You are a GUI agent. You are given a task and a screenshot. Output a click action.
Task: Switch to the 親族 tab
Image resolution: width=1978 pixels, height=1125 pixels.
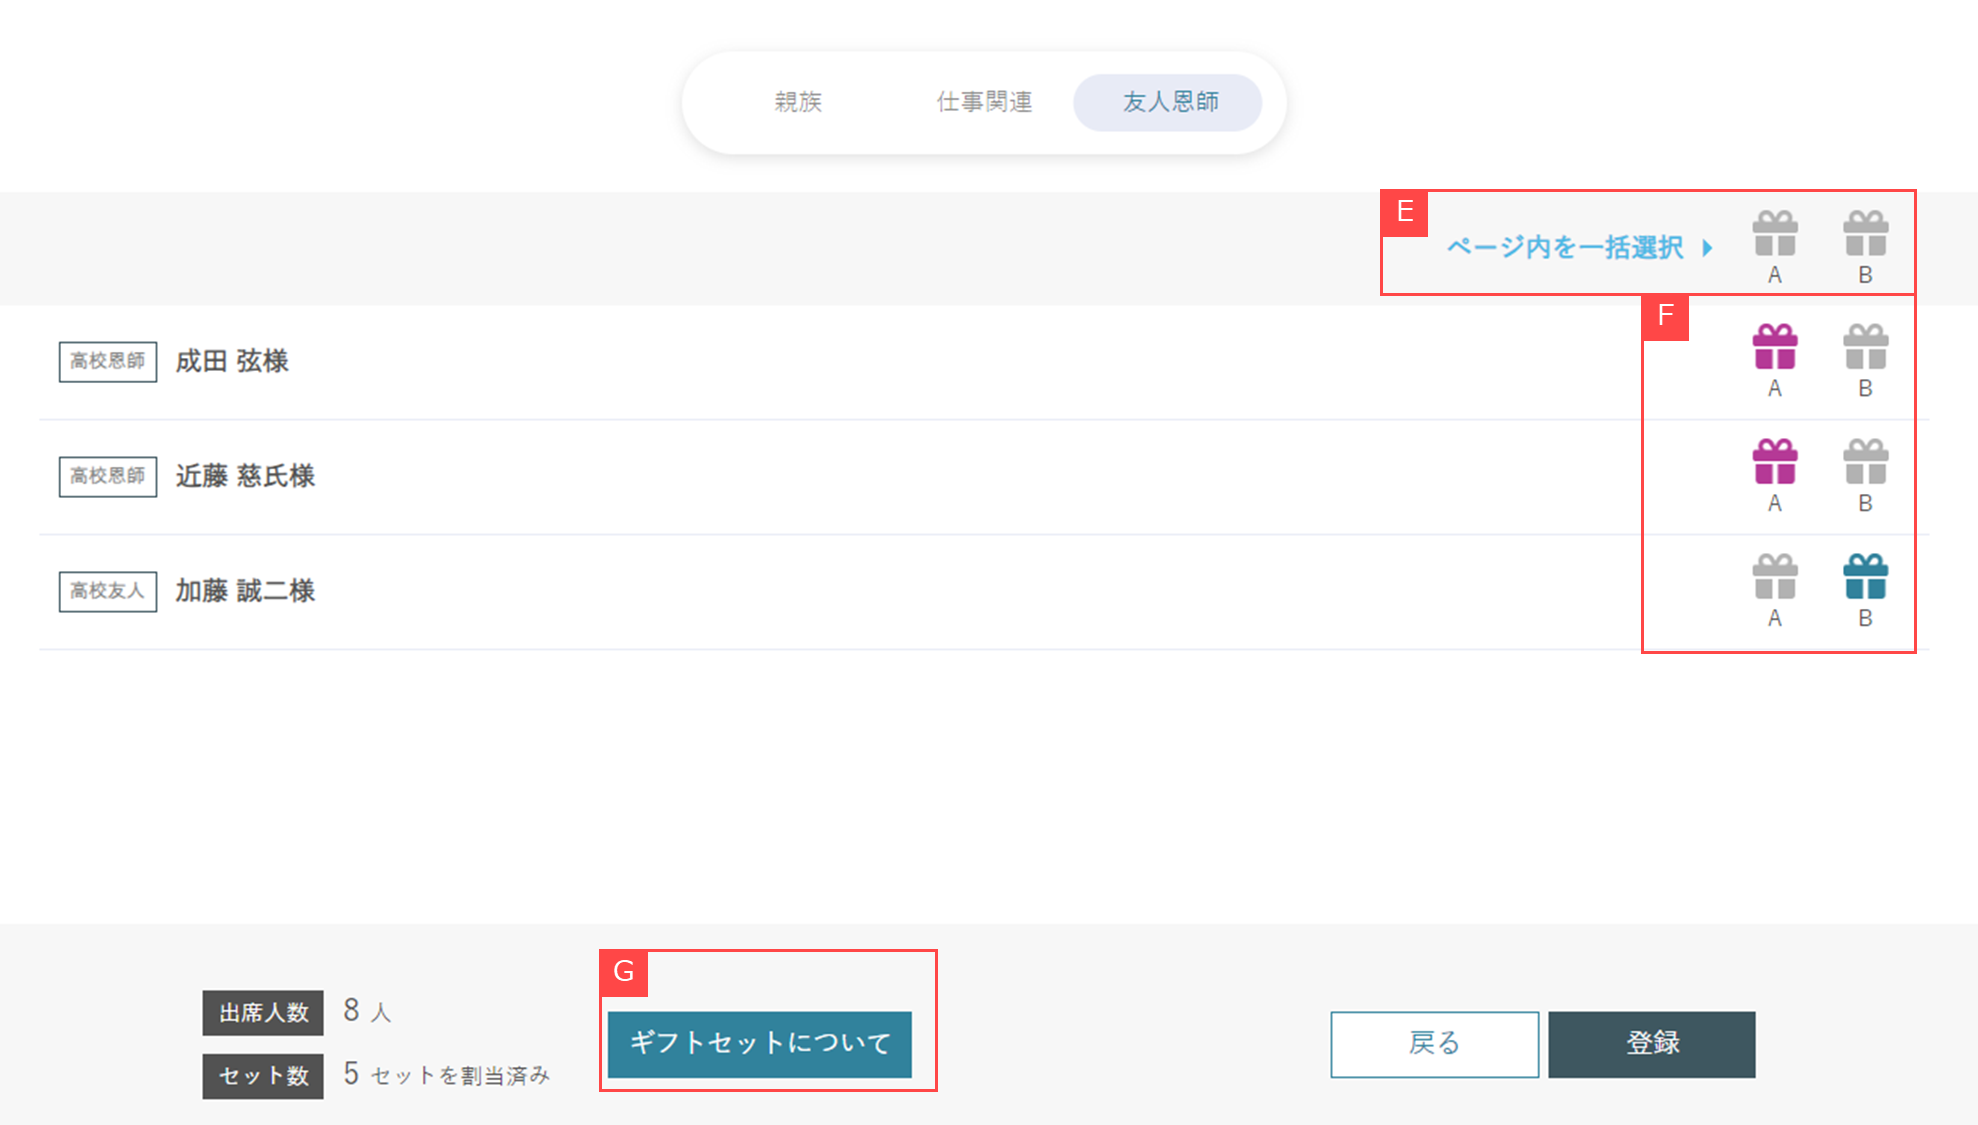(x=797, y=101)
